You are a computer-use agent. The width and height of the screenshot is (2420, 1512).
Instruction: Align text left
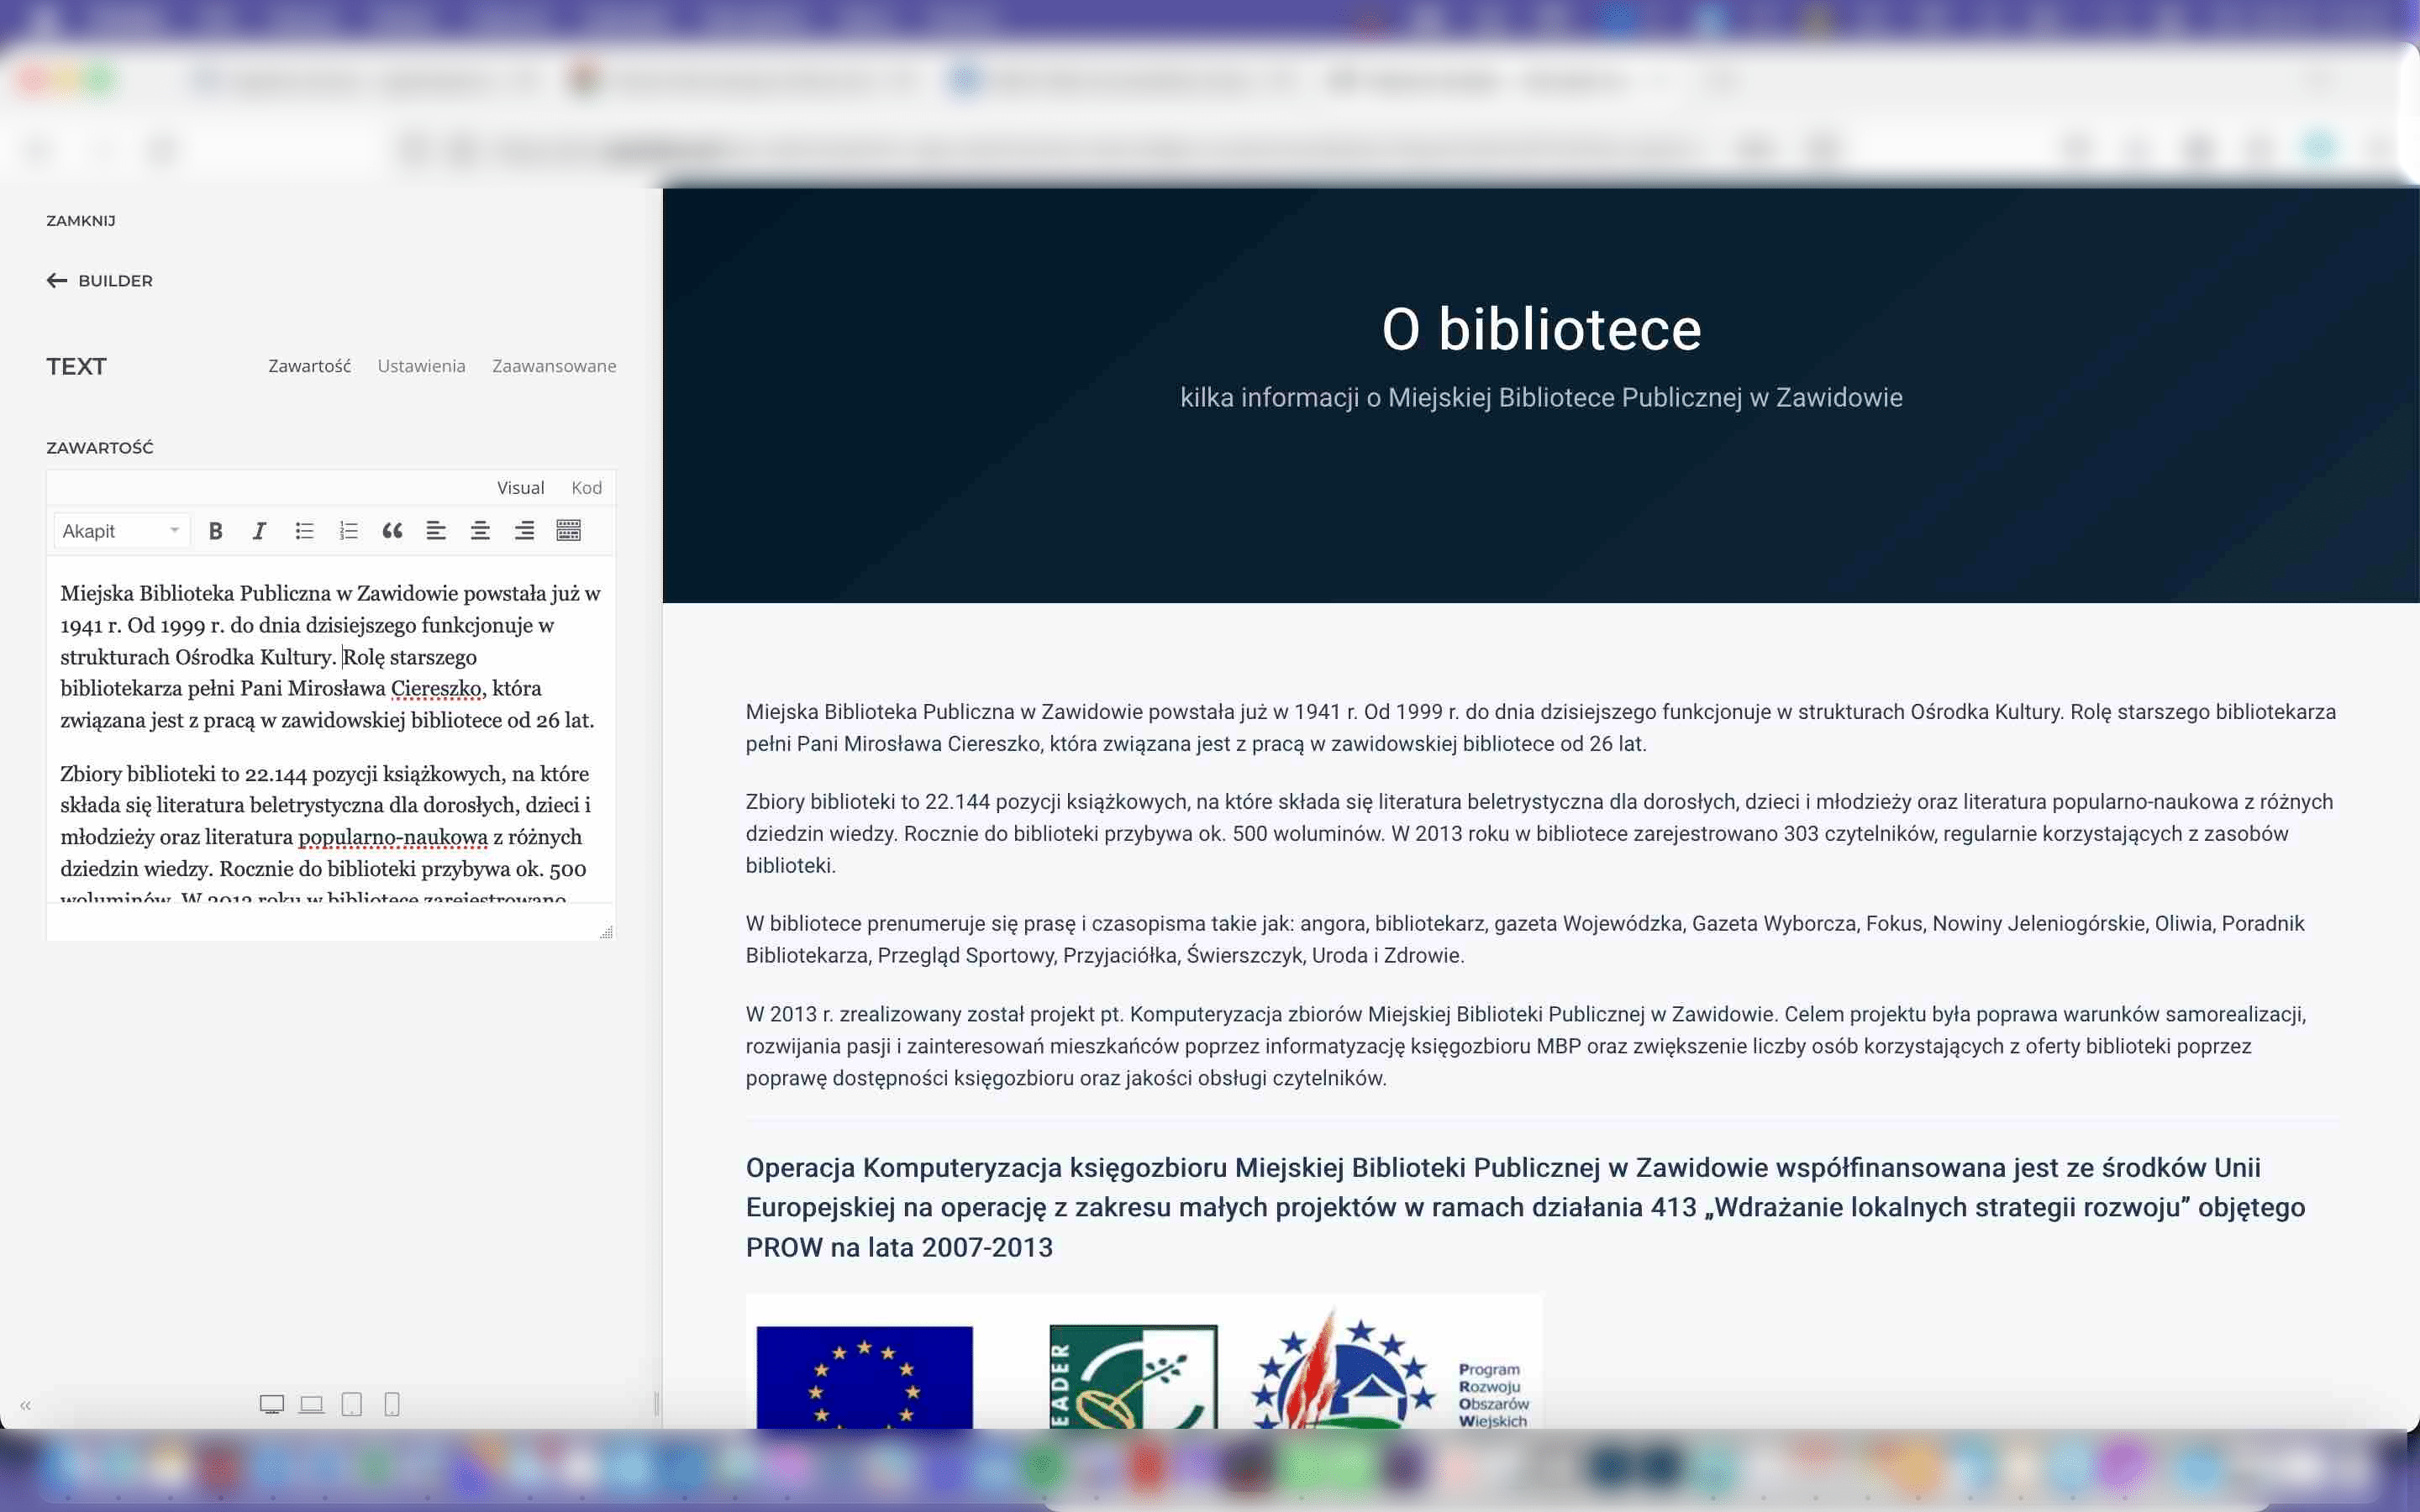(436, 531)
